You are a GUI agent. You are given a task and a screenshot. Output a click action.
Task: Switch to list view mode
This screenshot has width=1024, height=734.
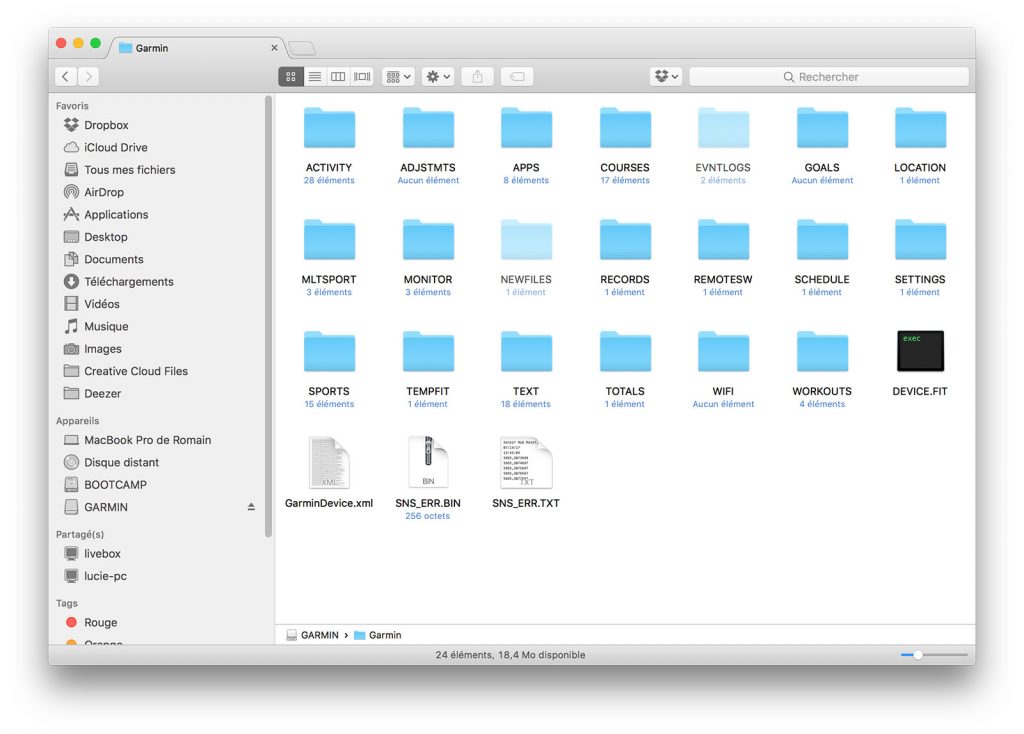(314, 77)
